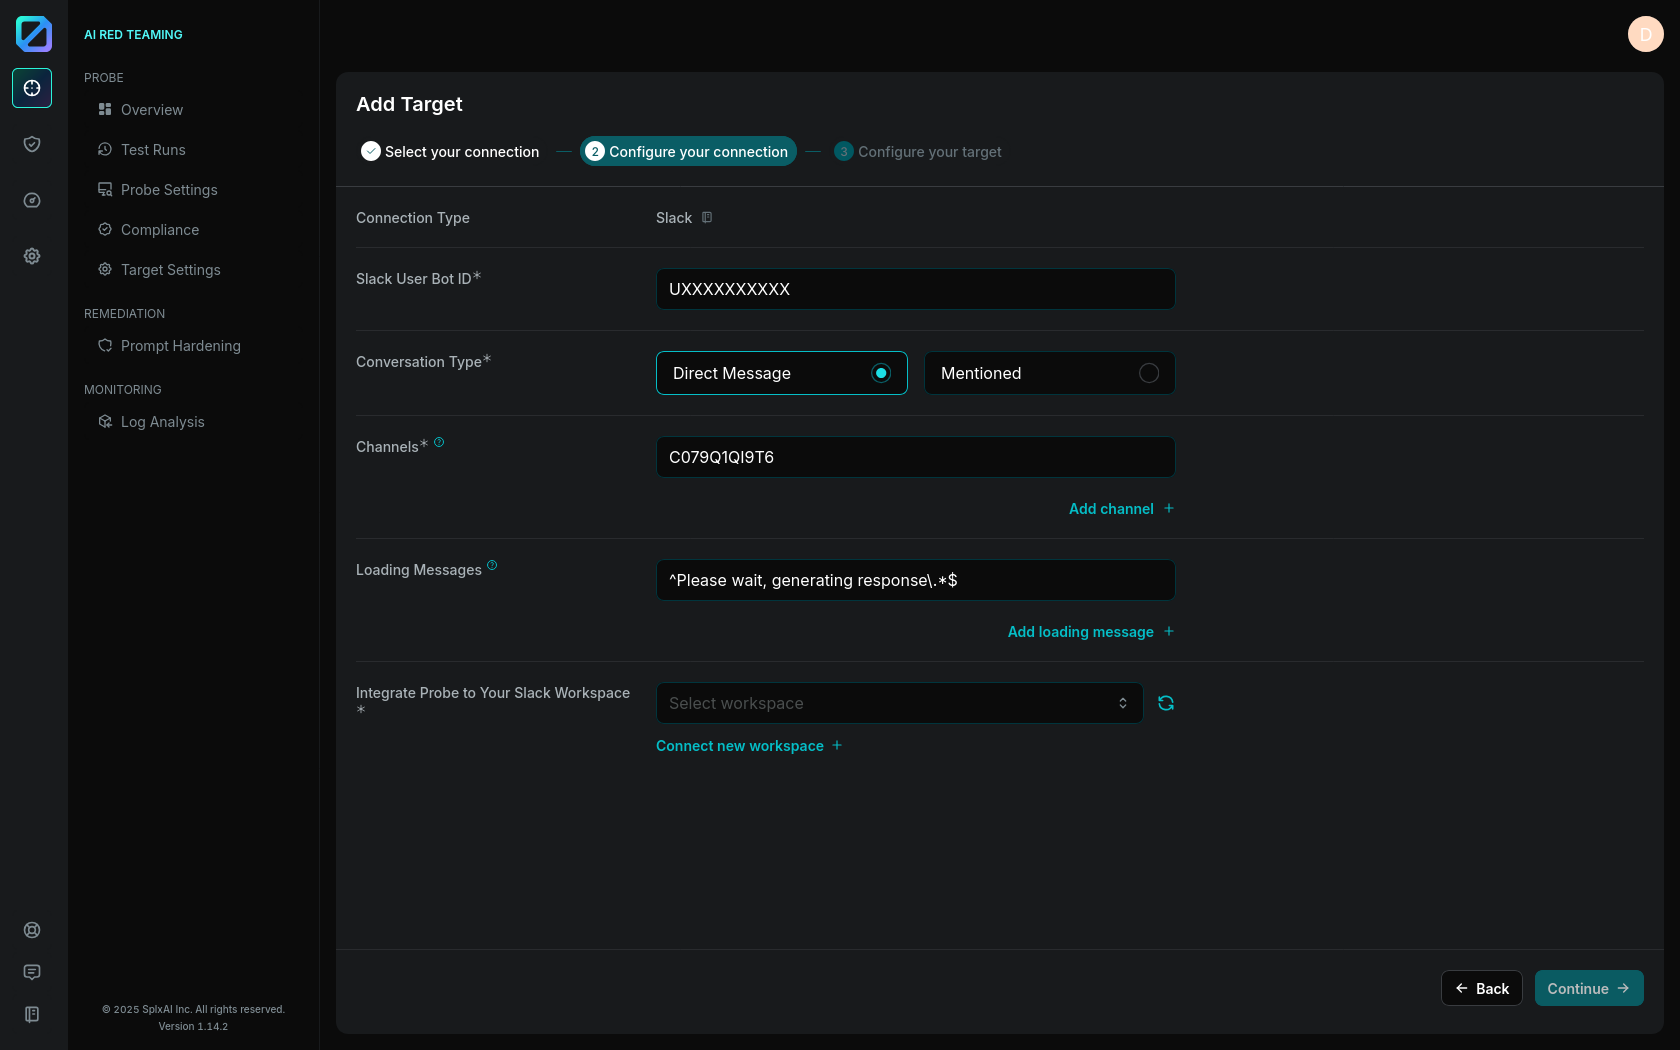This screenshot has width=1680, height=1050.
Task: Click the refresh workspaces icon
Action: click(1166, 703)
